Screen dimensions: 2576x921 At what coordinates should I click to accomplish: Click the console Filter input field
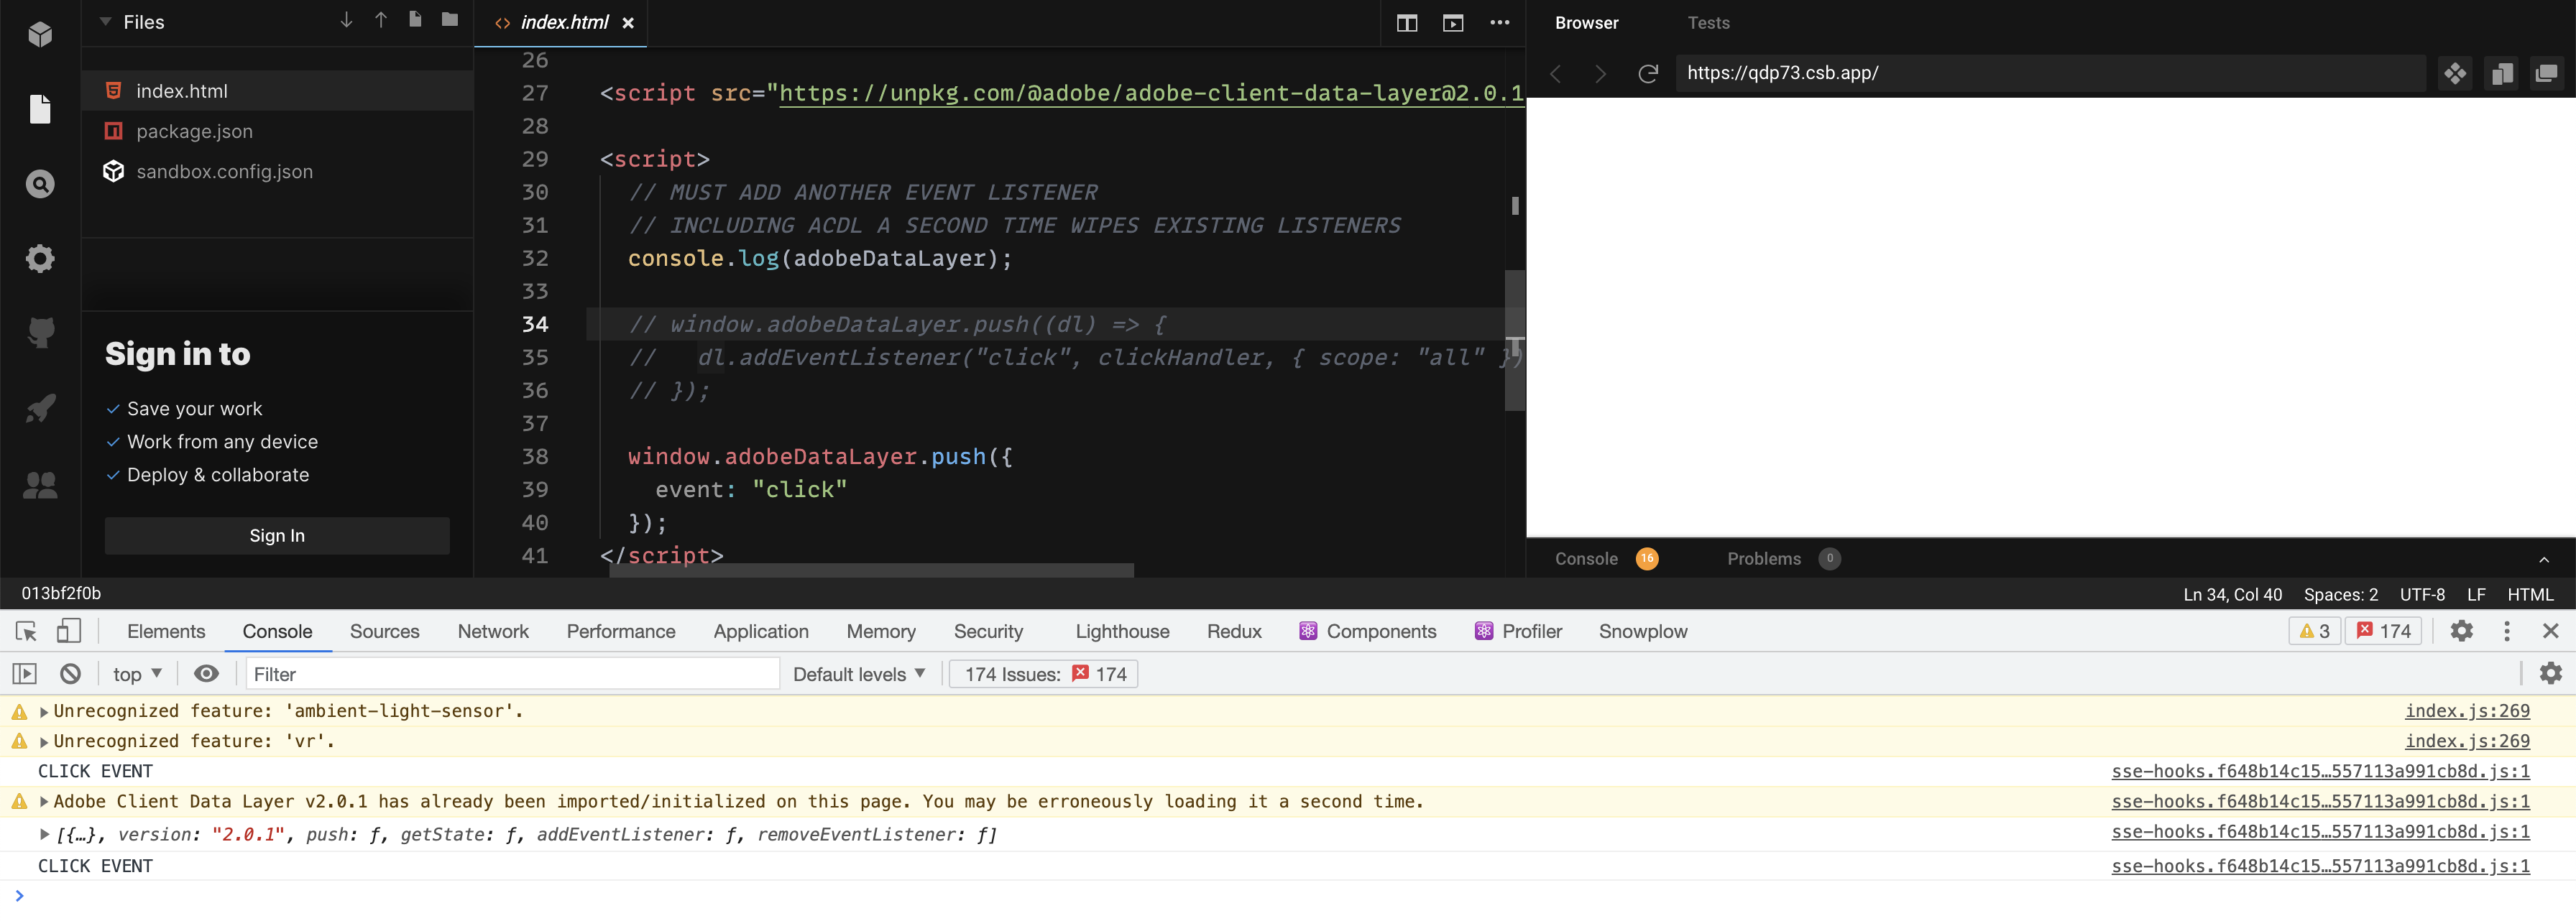512,674
